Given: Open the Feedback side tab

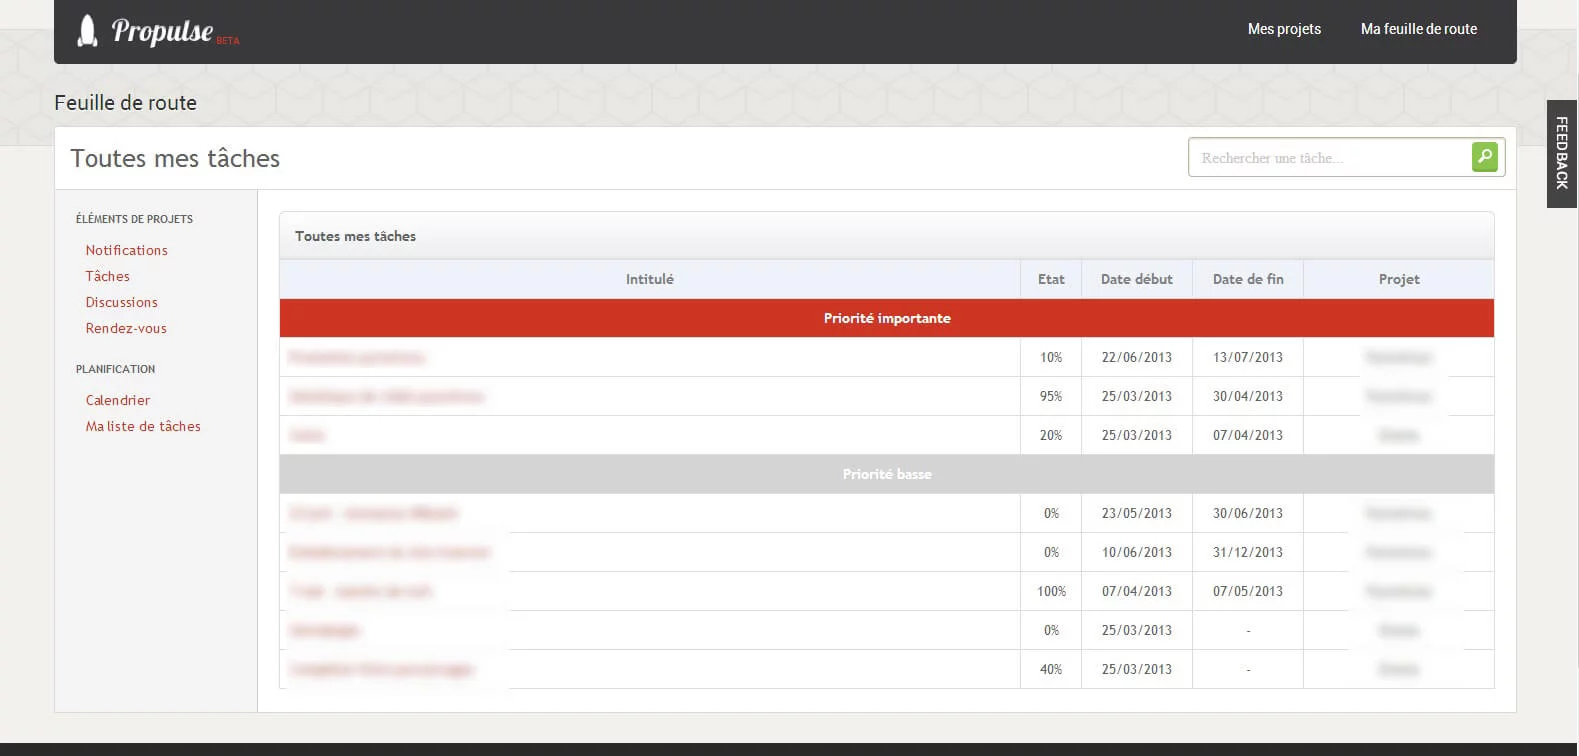Looking at the screenshot, I should tap(1562, 154).
